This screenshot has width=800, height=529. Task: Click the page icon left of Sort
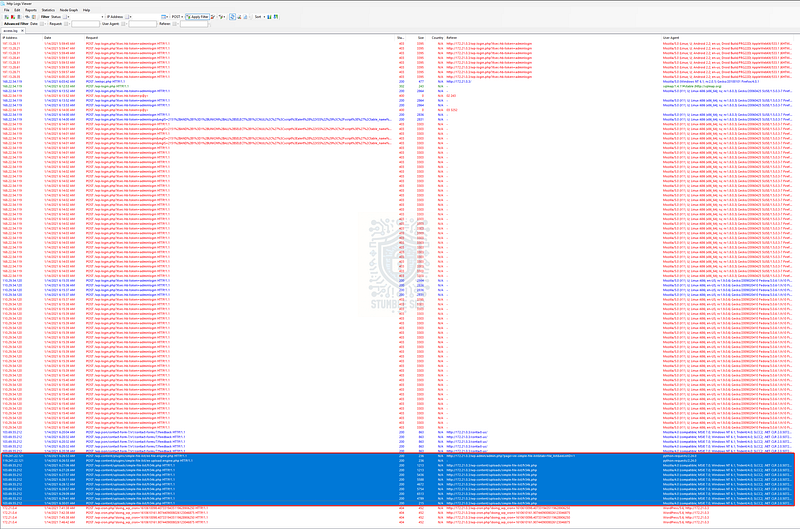(x=245, y=17)
